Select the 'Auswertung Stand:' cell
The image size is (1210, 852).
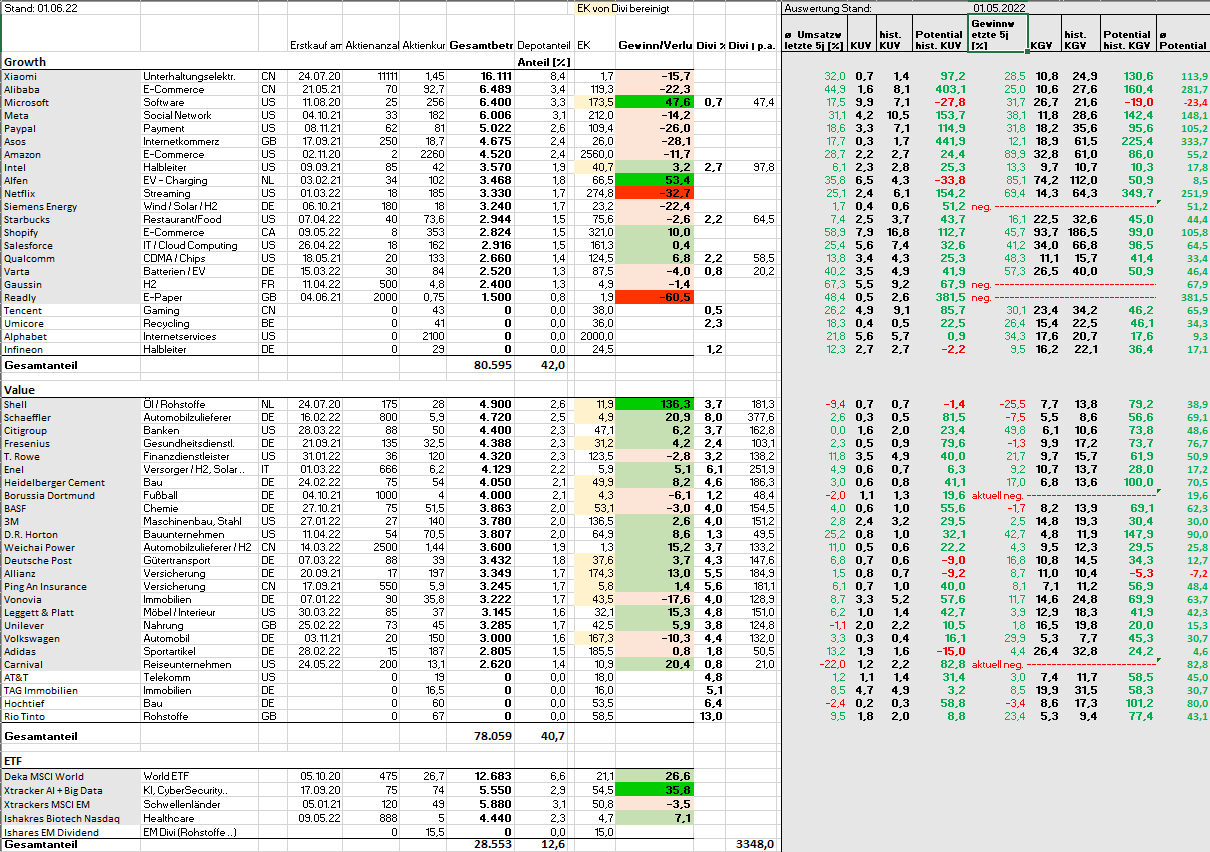coord(826,8)
